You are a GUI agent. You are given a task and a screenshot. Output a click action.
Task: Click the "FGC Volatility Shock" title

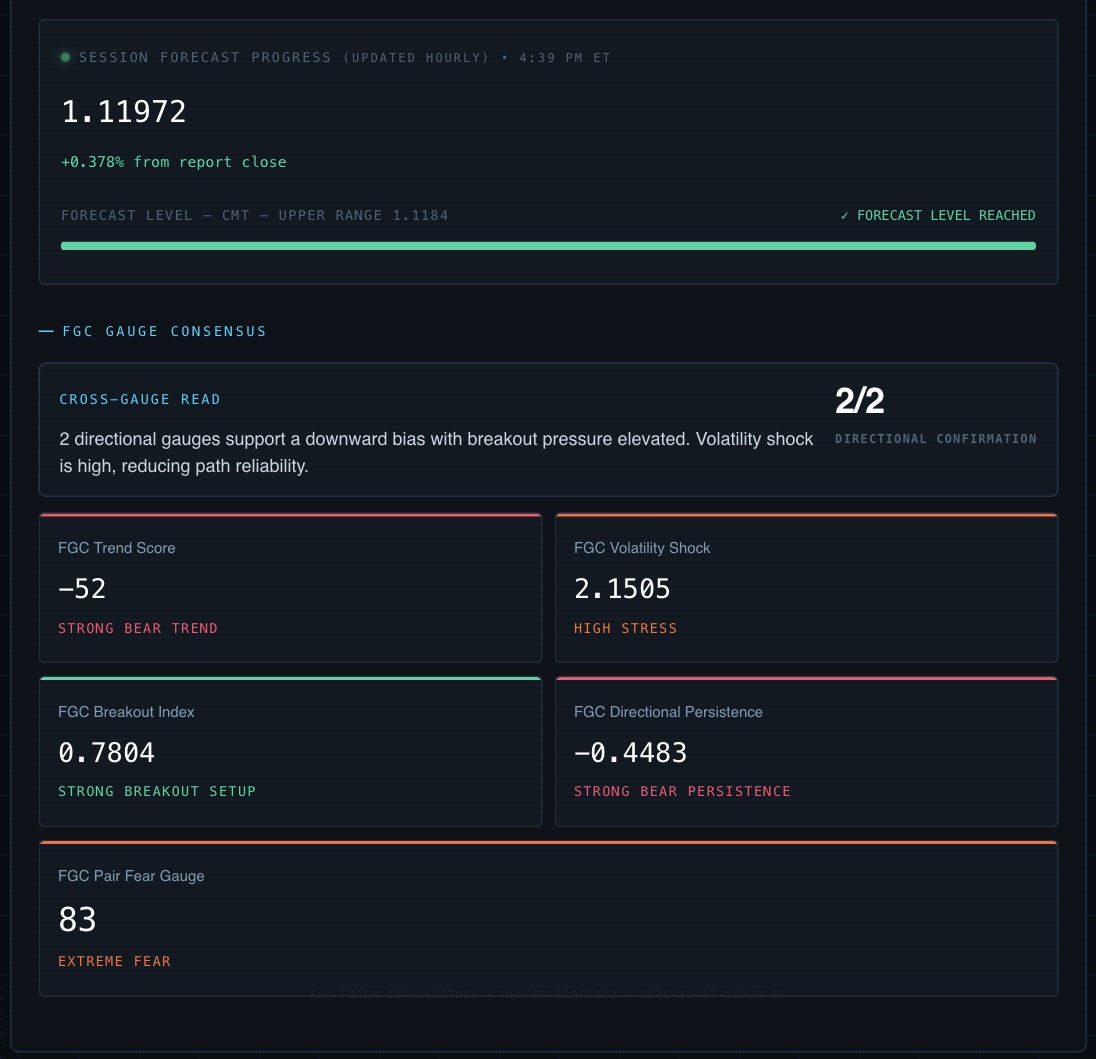pos(642,548)
